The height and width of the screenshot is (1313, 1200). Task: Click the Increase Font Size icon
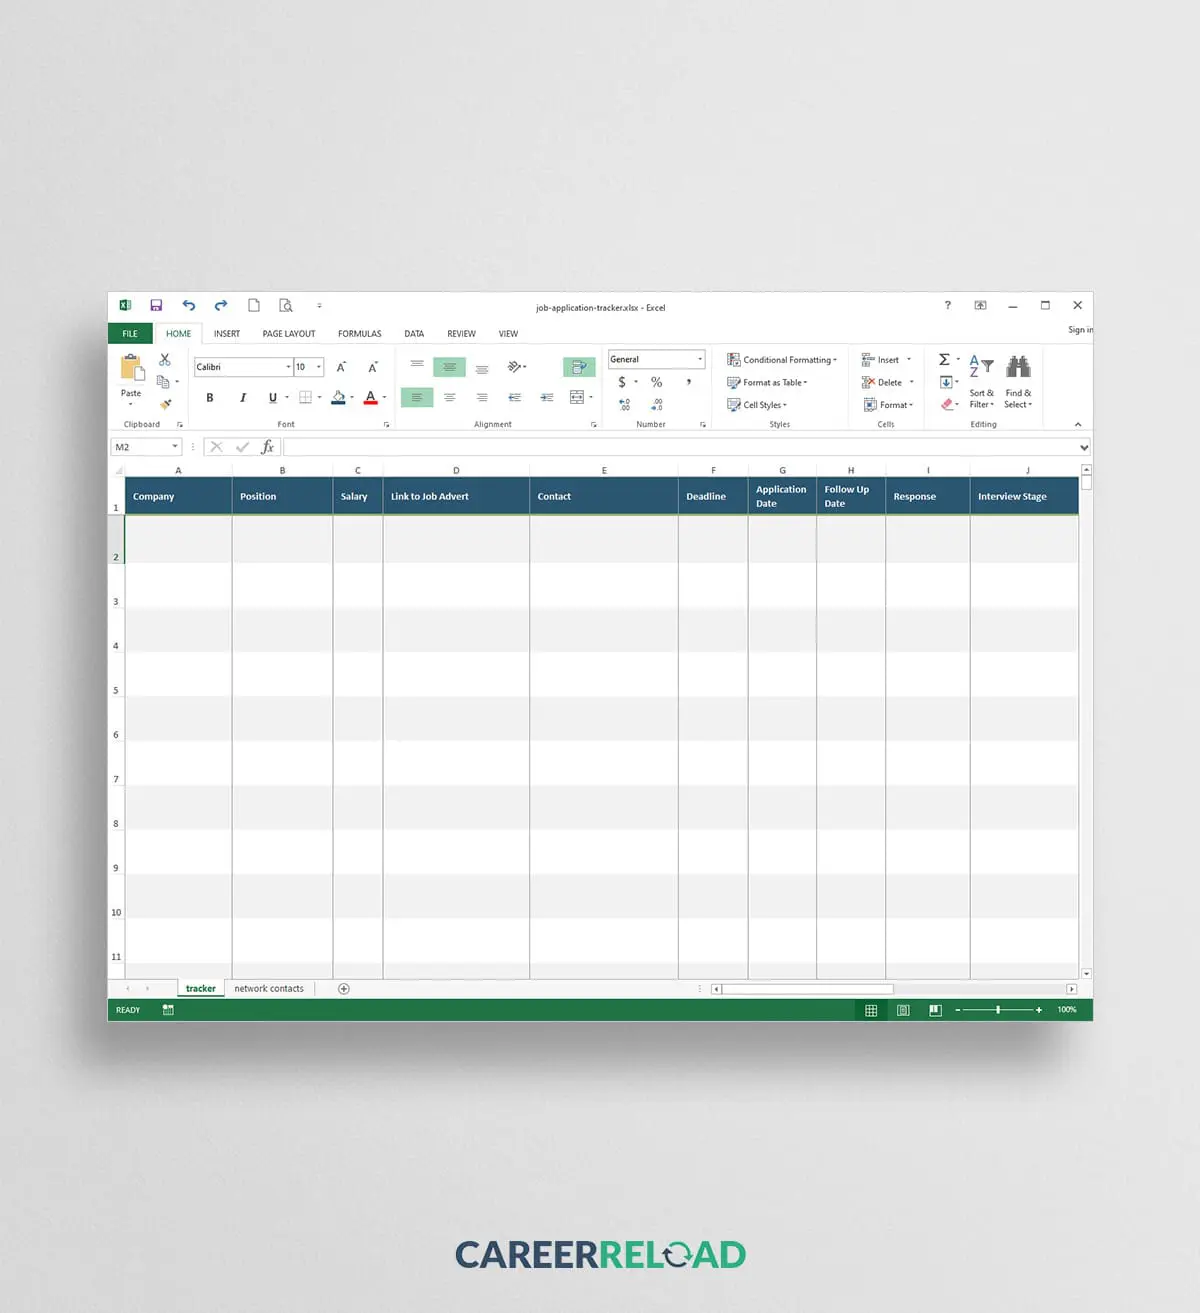pos(341,367)
